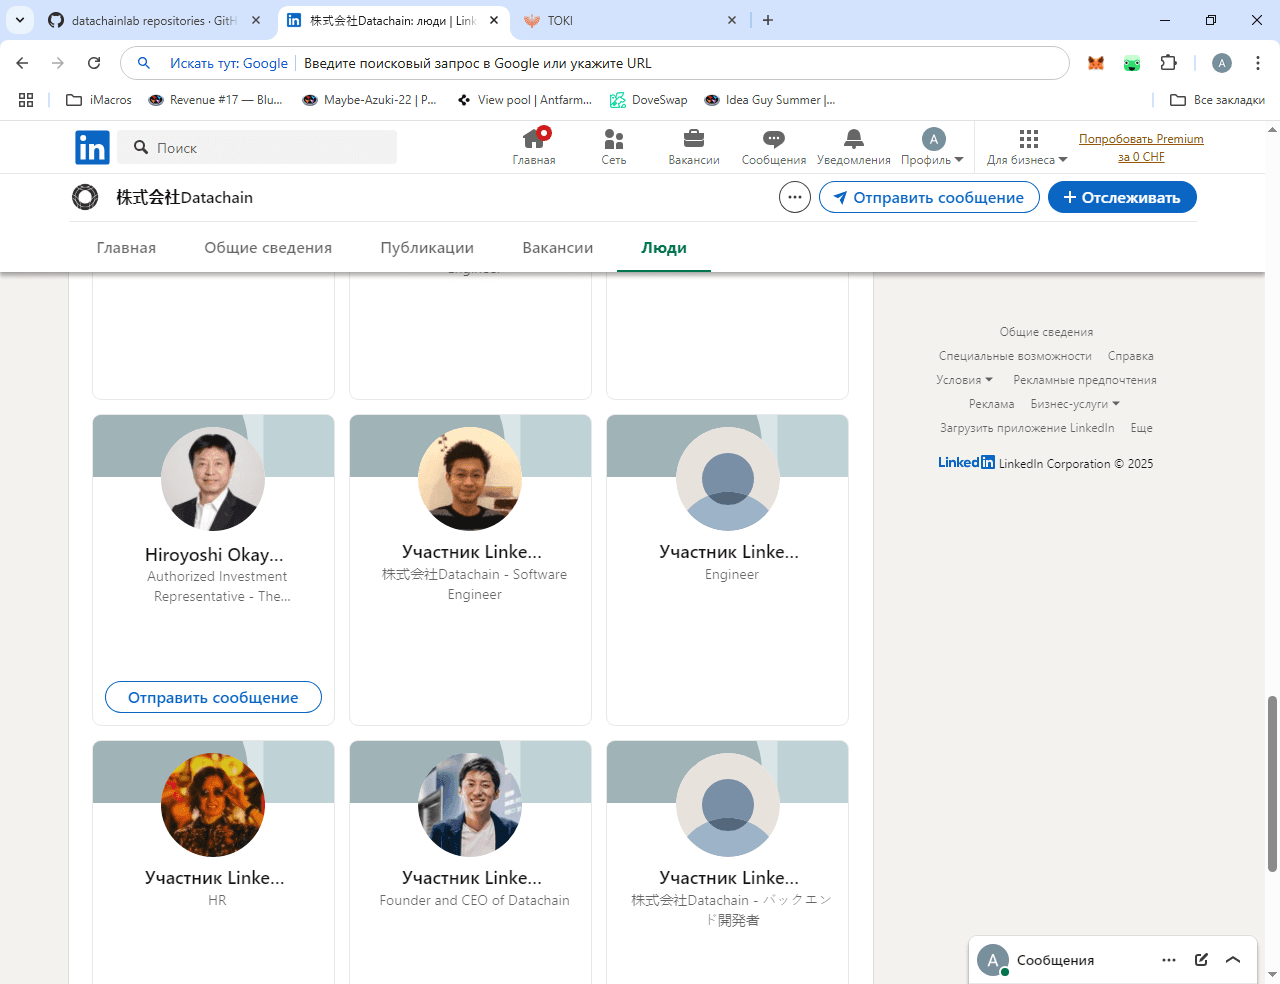Open the DoveSwap bookmark
The width and height of the screenshot is (1280, 984).
(648, 100)
